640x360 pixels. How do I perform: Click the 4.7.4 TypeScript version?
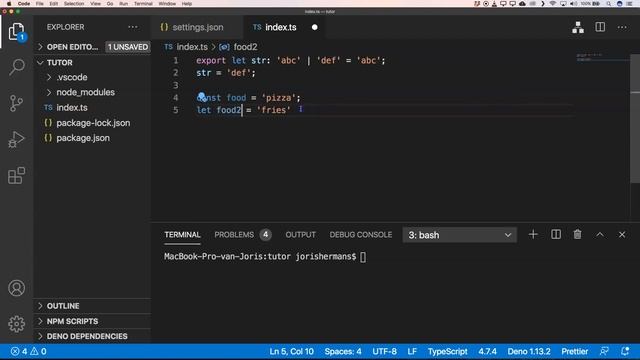[x=487, y=351]
